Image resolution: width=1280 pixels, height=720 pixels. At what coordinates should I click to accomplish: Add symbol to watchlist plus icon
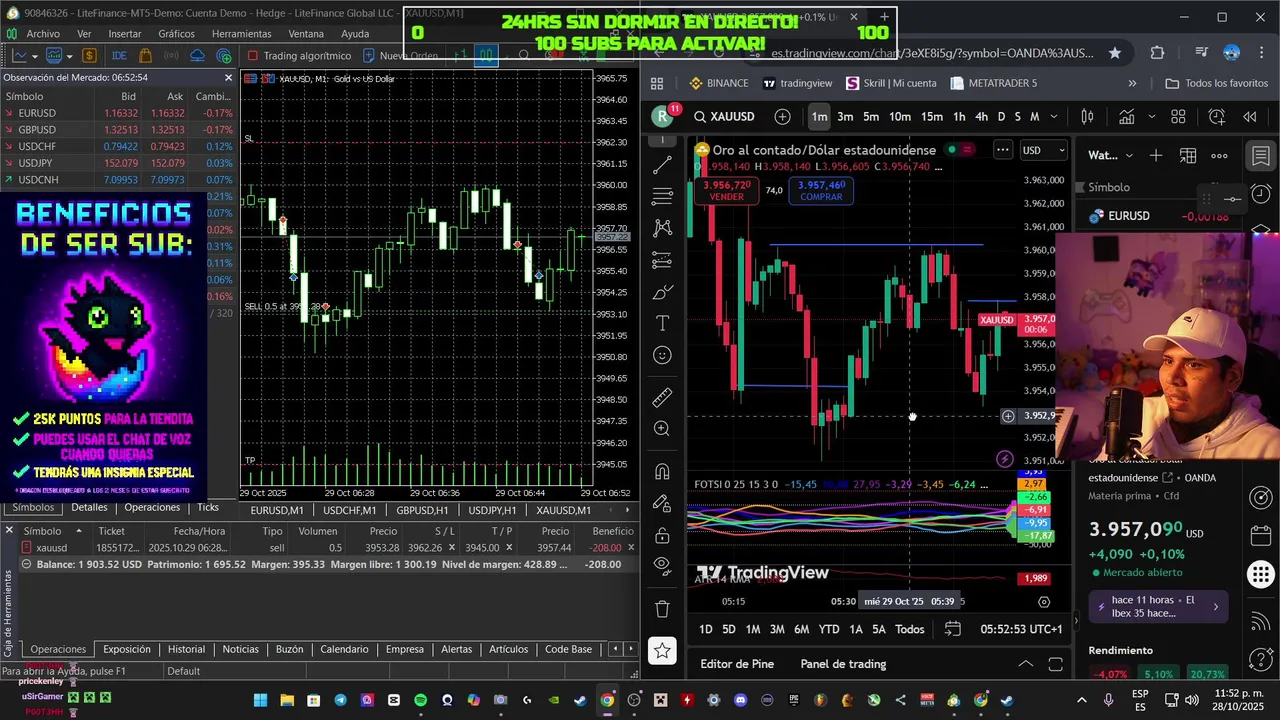(1156, 155)
